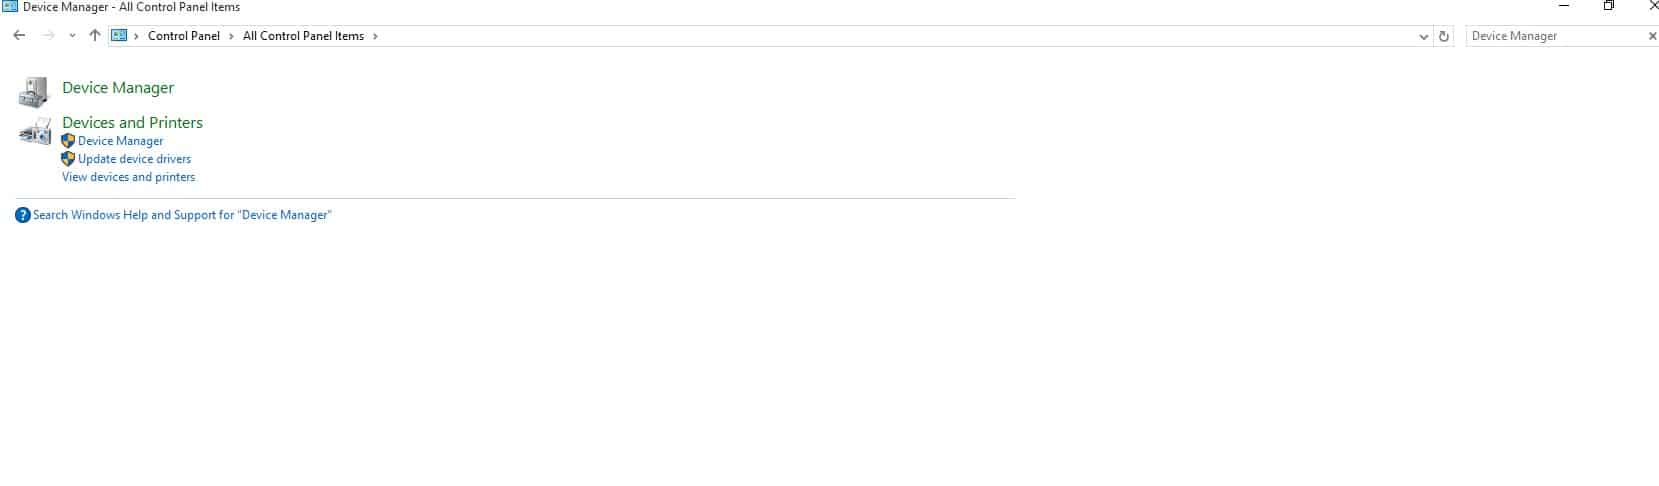The width and height of the screenshot is (1659, 486).
Task: Open the recent locations dropdown arrow
Action: pos(72,36)
